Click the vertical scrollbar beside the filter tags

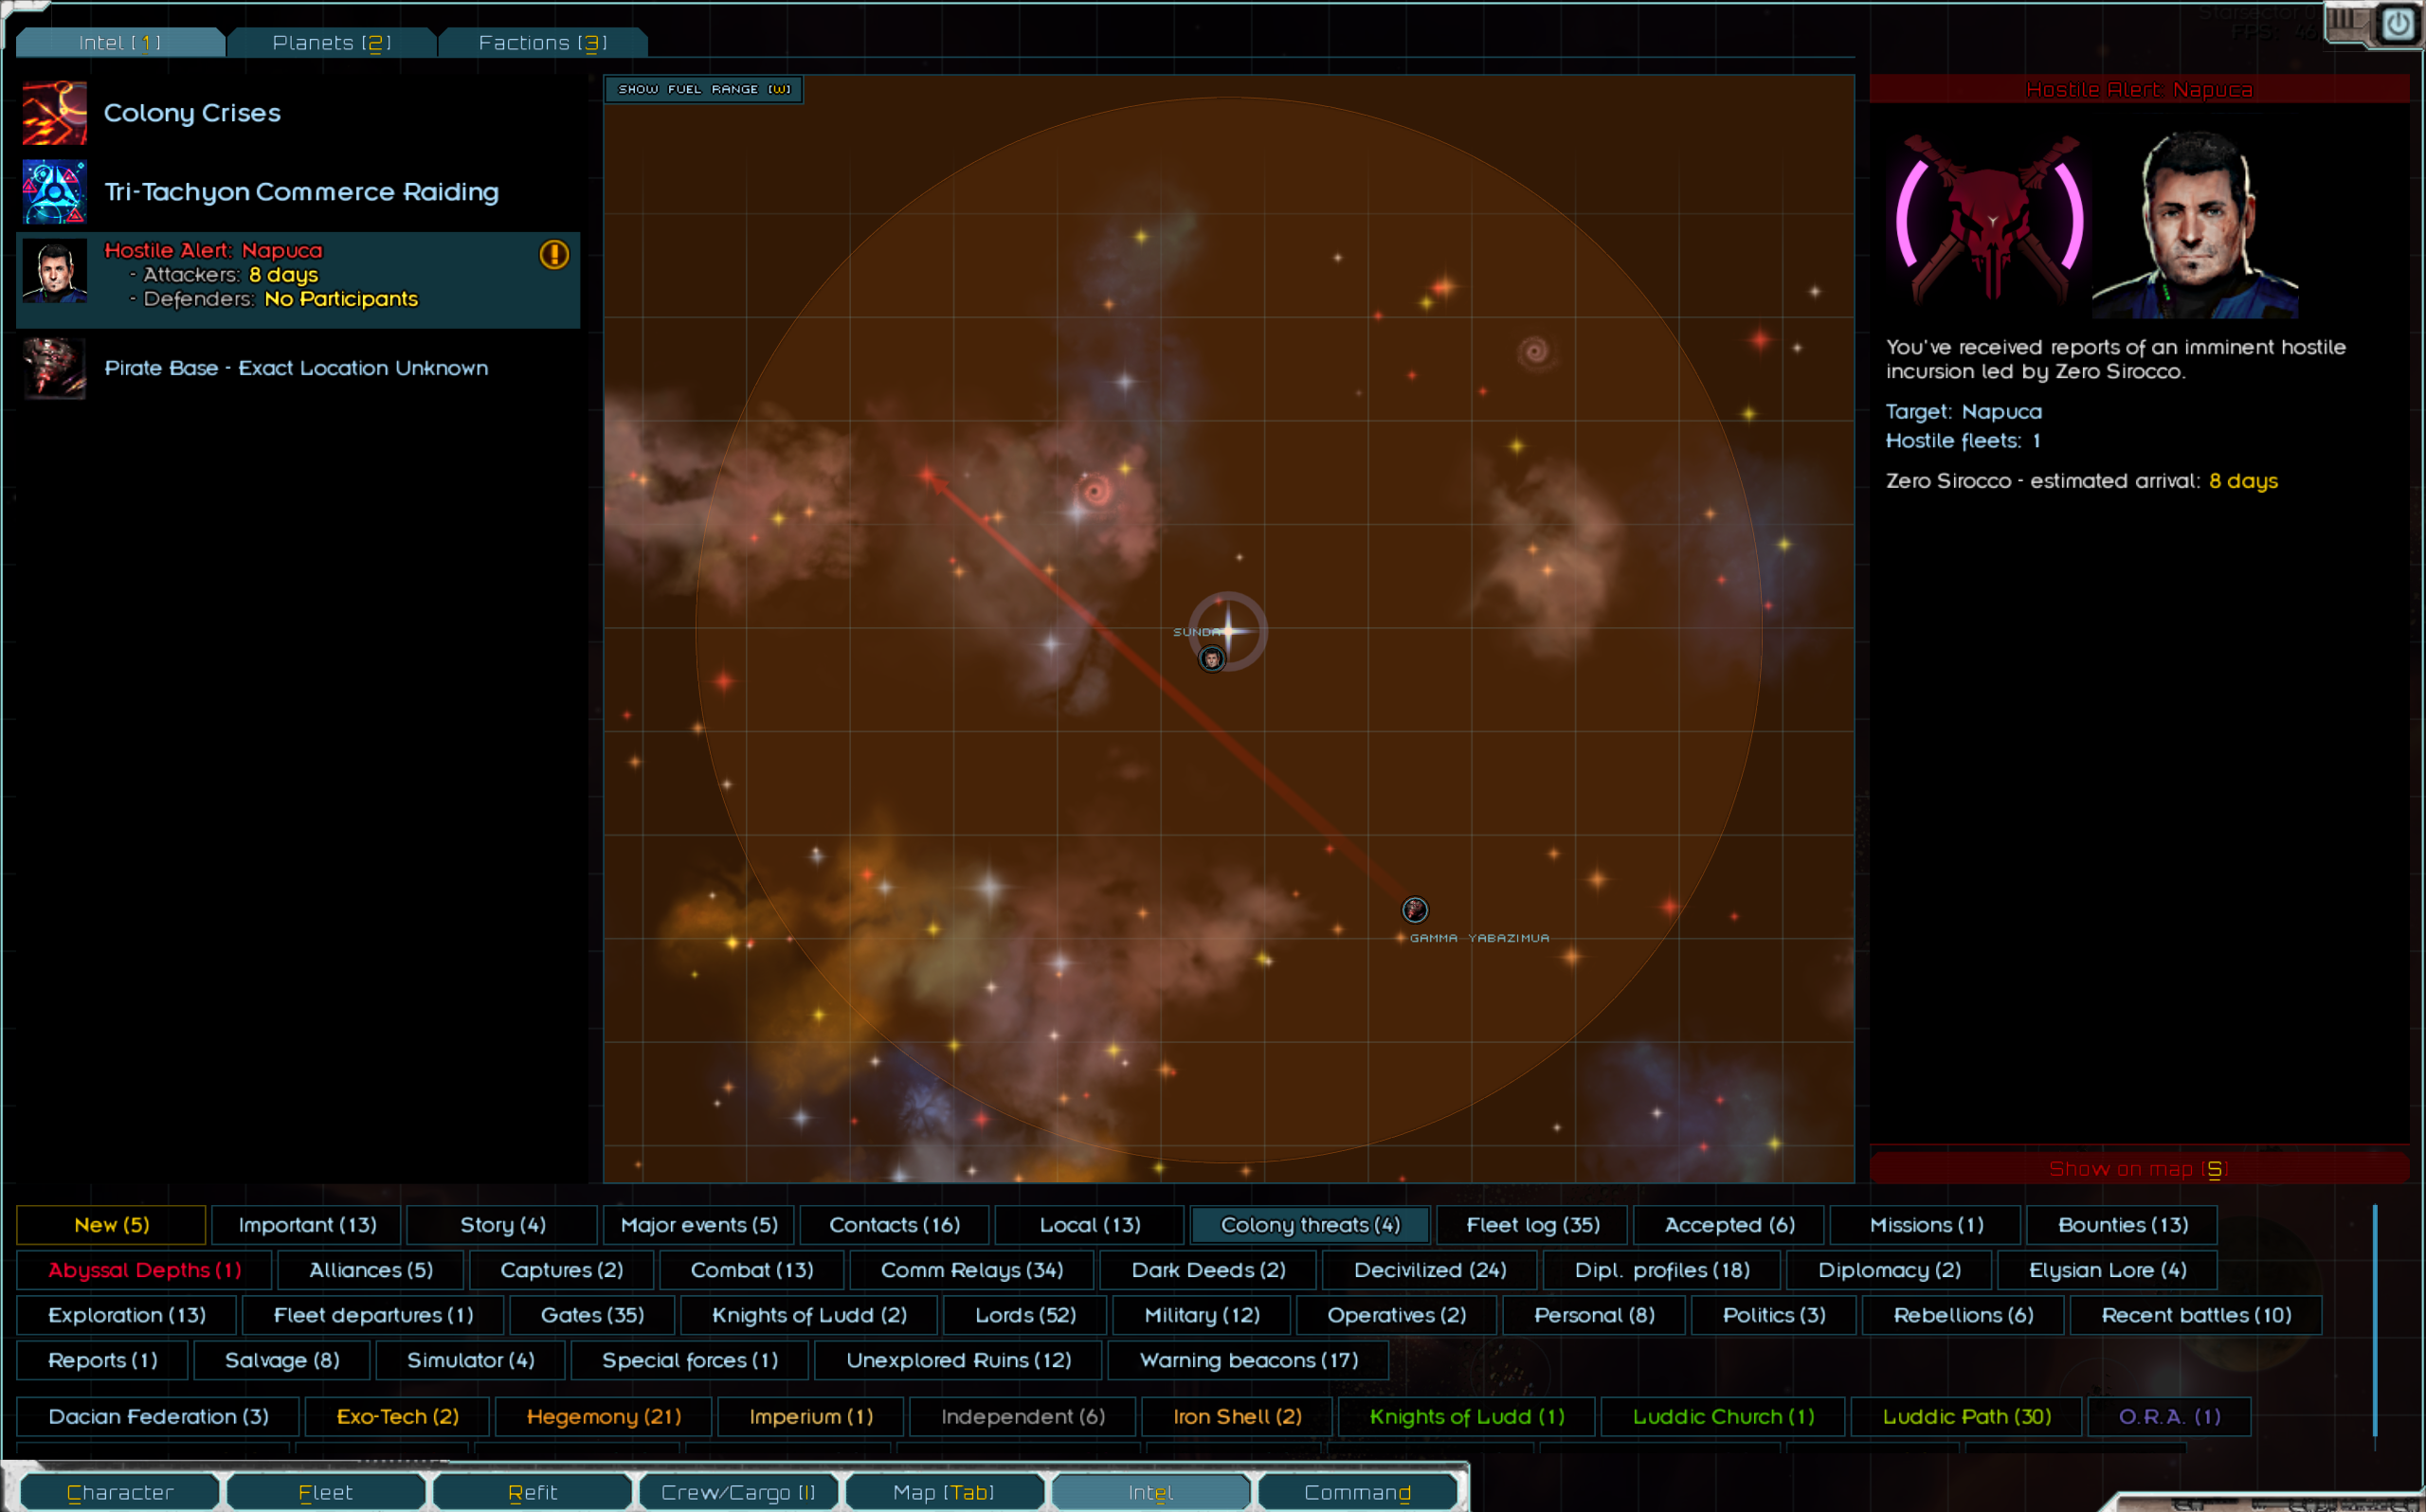[x=2375, y=1320]
